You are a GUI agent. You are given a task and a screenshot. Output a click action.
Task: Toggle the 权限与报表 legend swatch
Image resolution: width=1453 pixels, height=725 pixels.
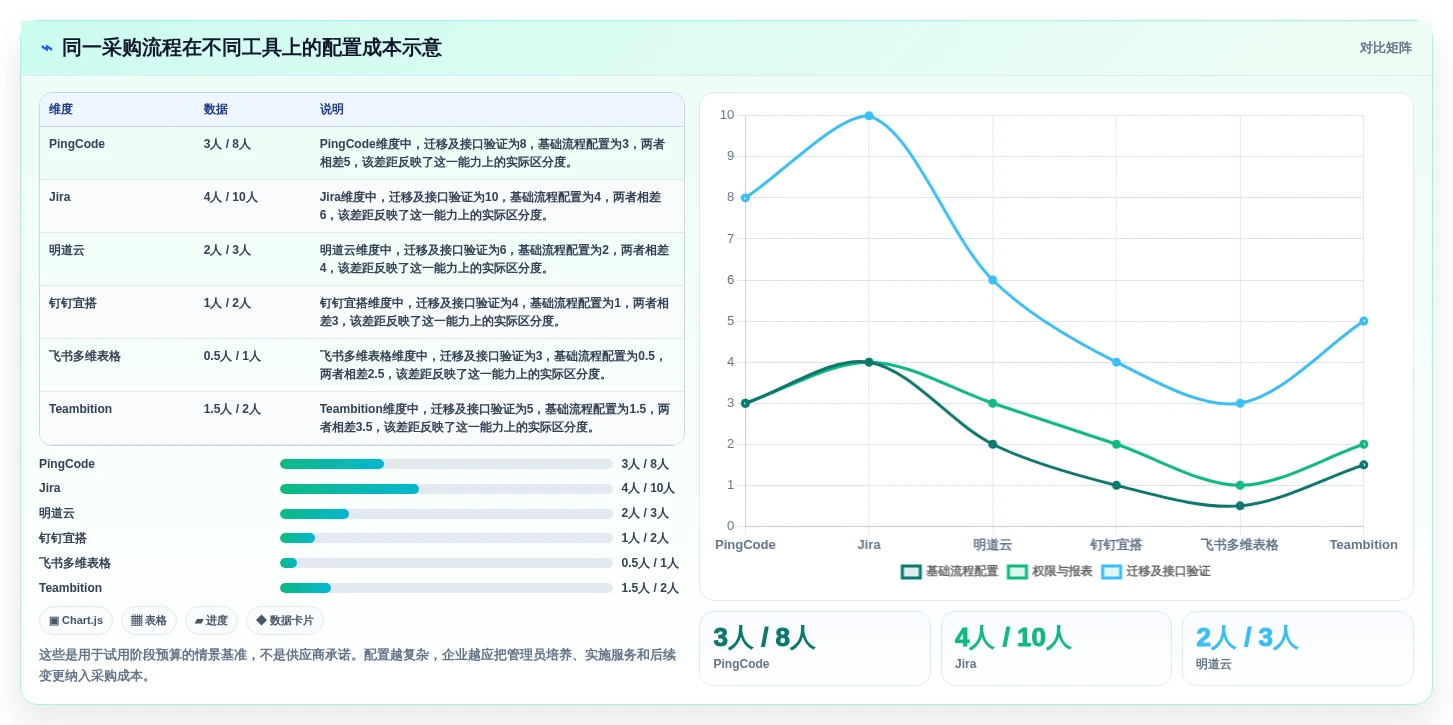1017,572
